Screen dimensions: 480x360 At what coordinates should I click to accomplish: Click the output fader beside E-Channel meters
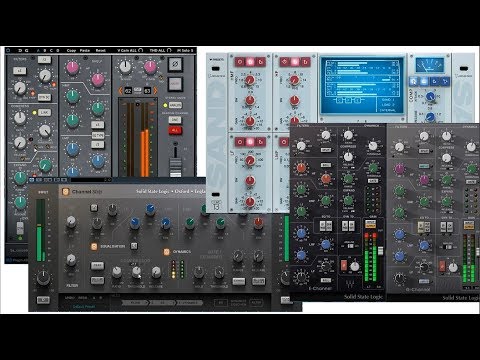click(380, 251)
